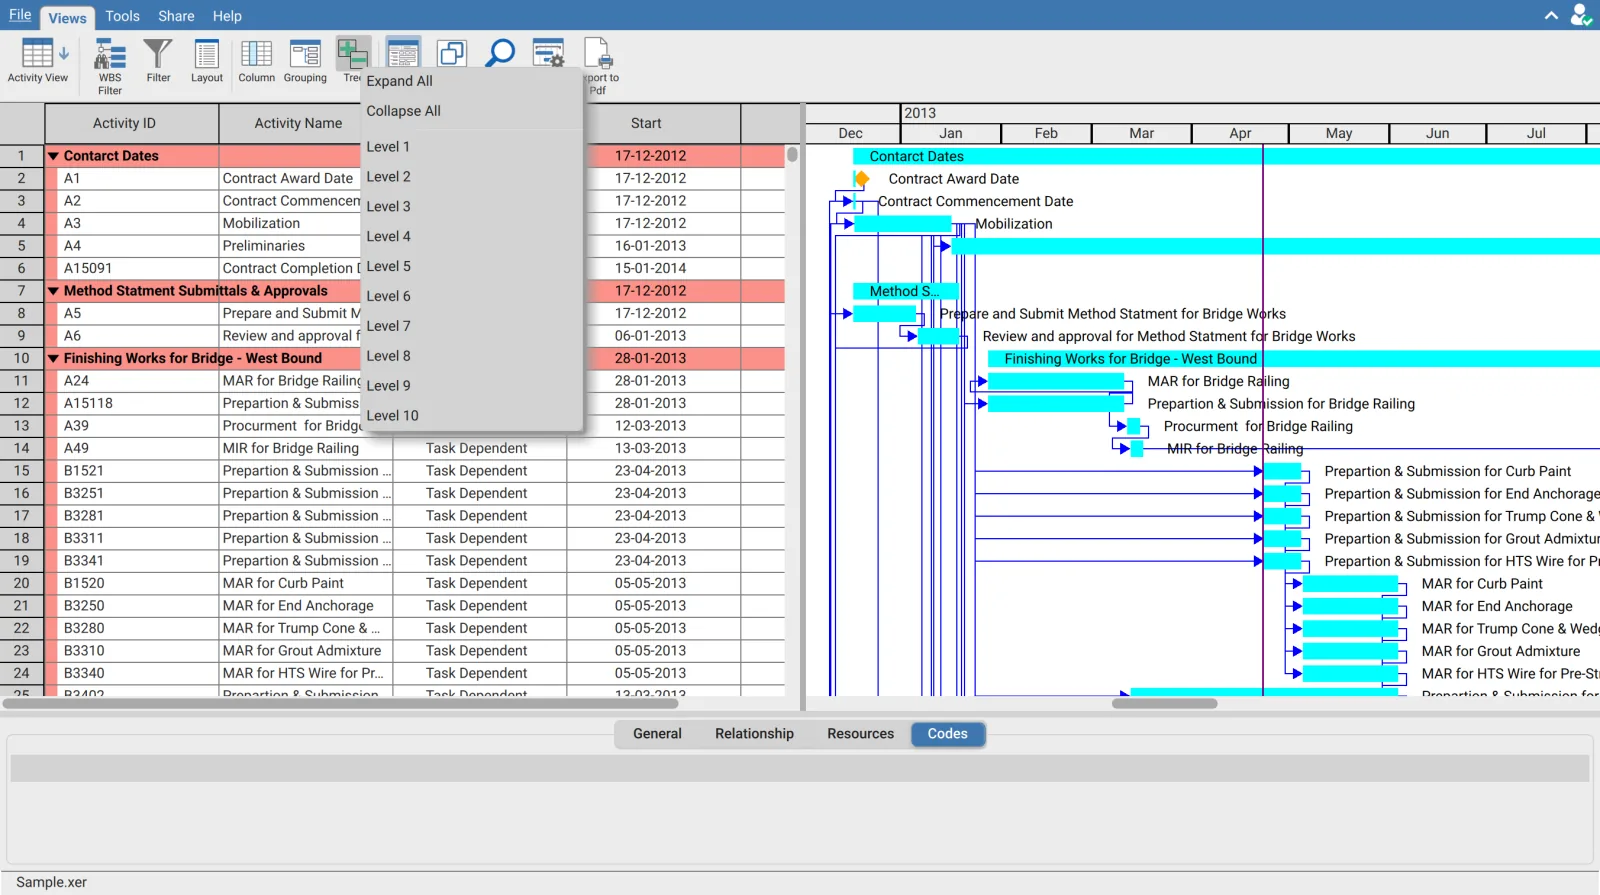Select Level 1 in the Tree menu
The height and width of the screenshot is (895, 1600).
pos(471,147)
